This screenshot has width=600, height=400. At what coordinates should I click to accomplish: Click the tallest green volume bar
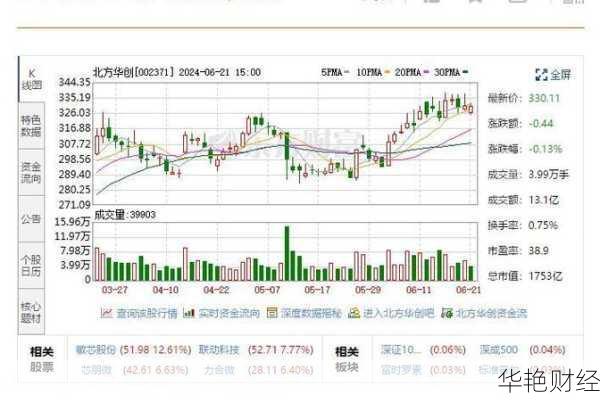coord(287,253)
